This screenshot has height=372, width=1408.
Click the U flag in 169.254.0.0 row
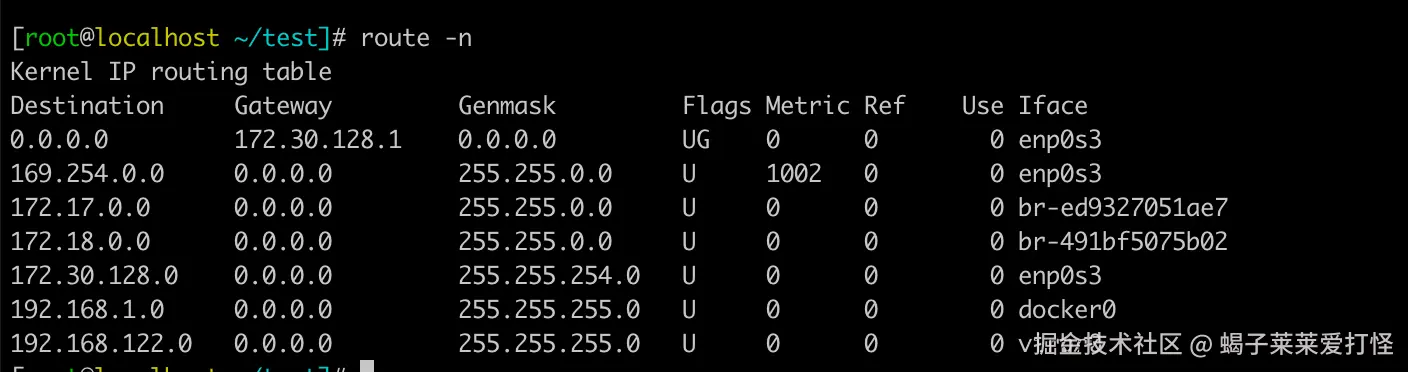[689, 173]
